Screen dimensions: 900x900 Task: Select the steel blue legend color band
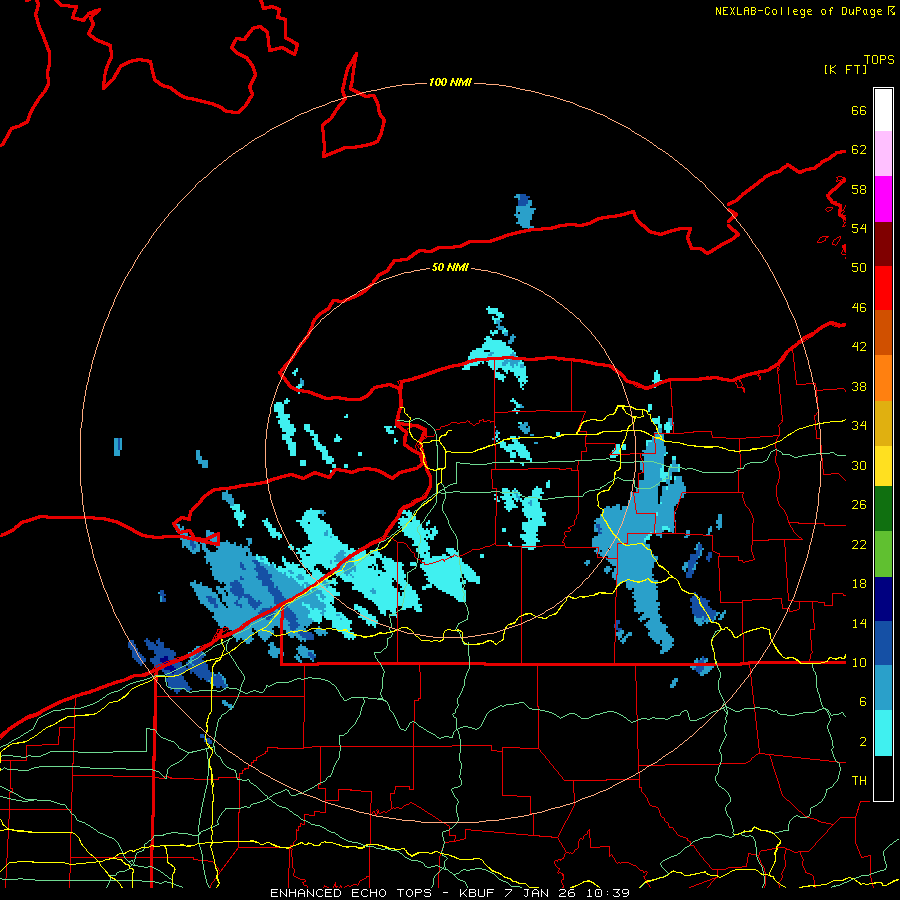click(x=883, y=688)
